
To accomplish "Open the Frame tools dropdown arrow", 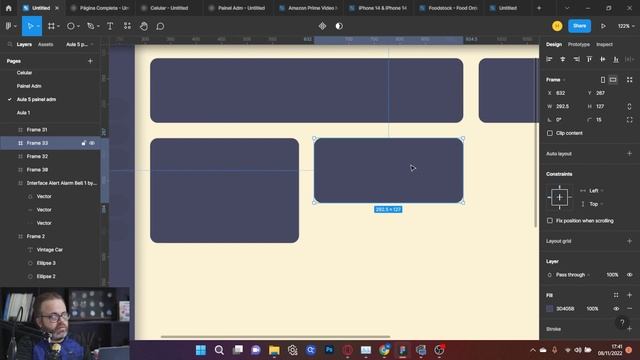I will (x=58, y=26).
